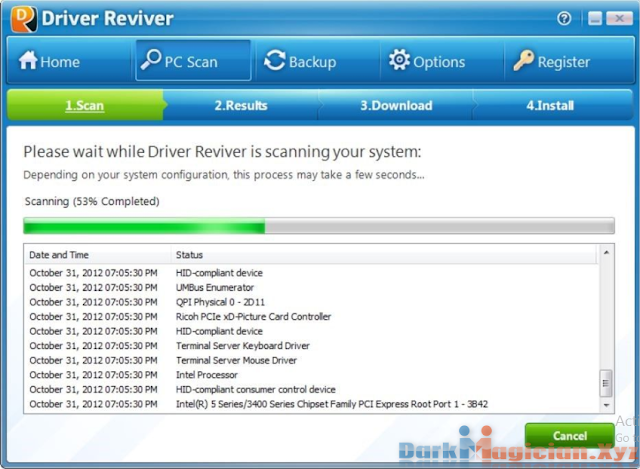
Task: Click scroll up arrow in log list
Action: pyautogui.click(x=606, y=253)
